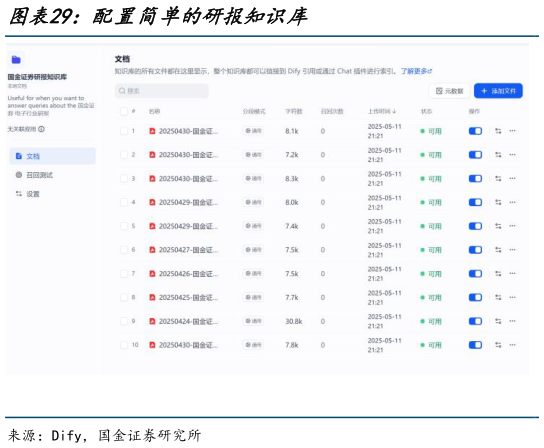Screen dimensions: 544x448
Task: Tick checkbox for row 10
Action: [124, 345]
